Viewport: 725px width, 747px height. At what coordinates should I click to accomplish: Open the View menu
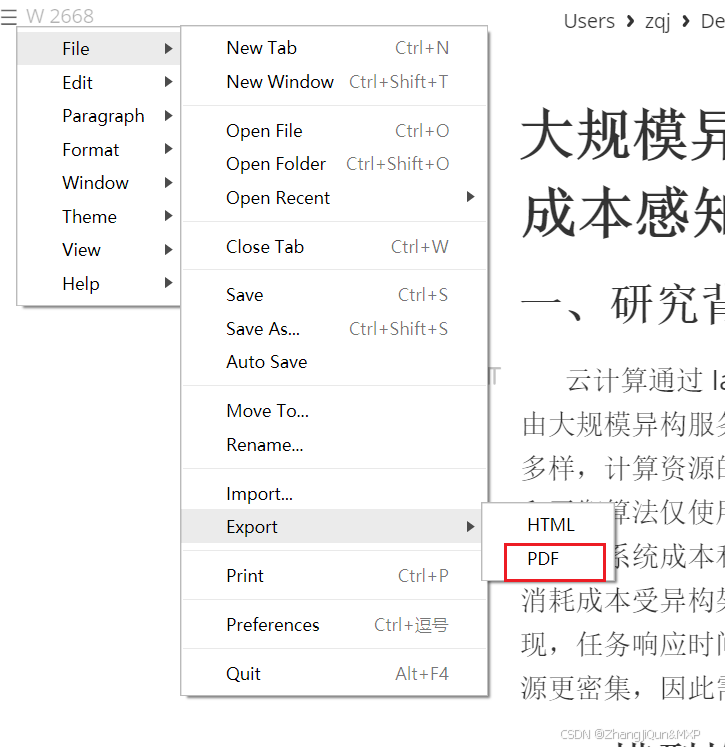(99, 250)
